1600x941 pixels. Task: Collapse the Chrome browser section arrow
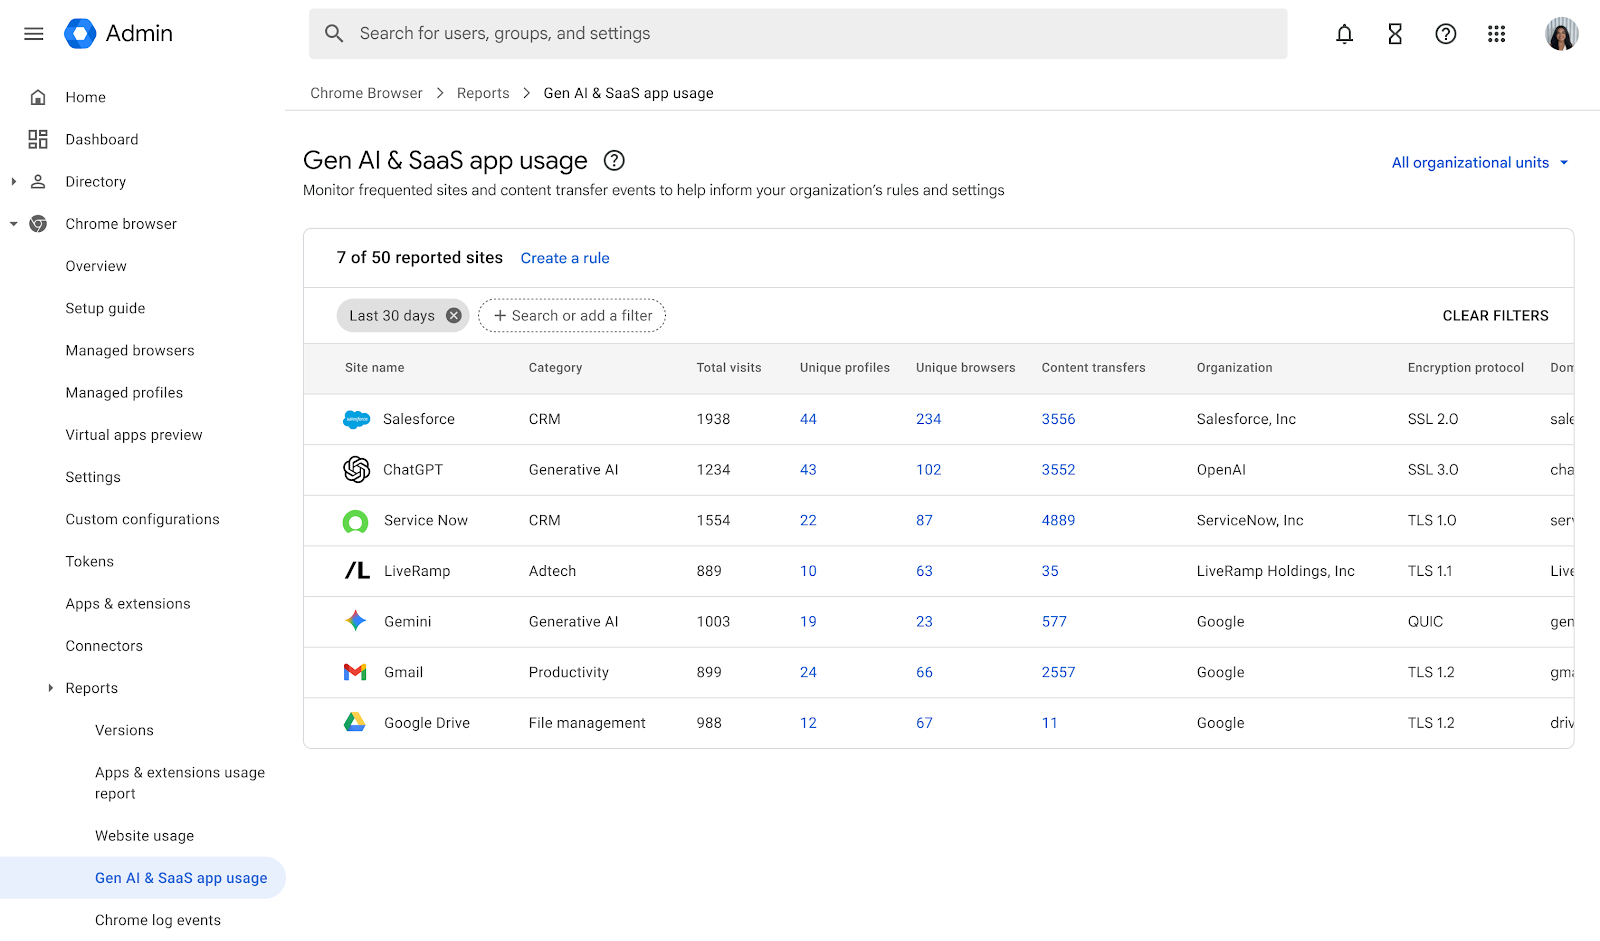click(14, 224)
